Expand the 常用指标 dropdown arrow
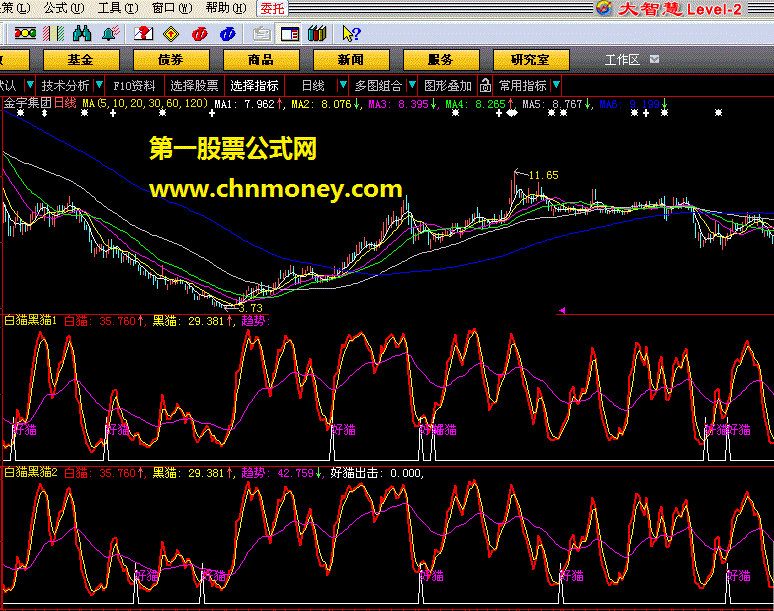774x611 pixels. [x=556, y=85]
